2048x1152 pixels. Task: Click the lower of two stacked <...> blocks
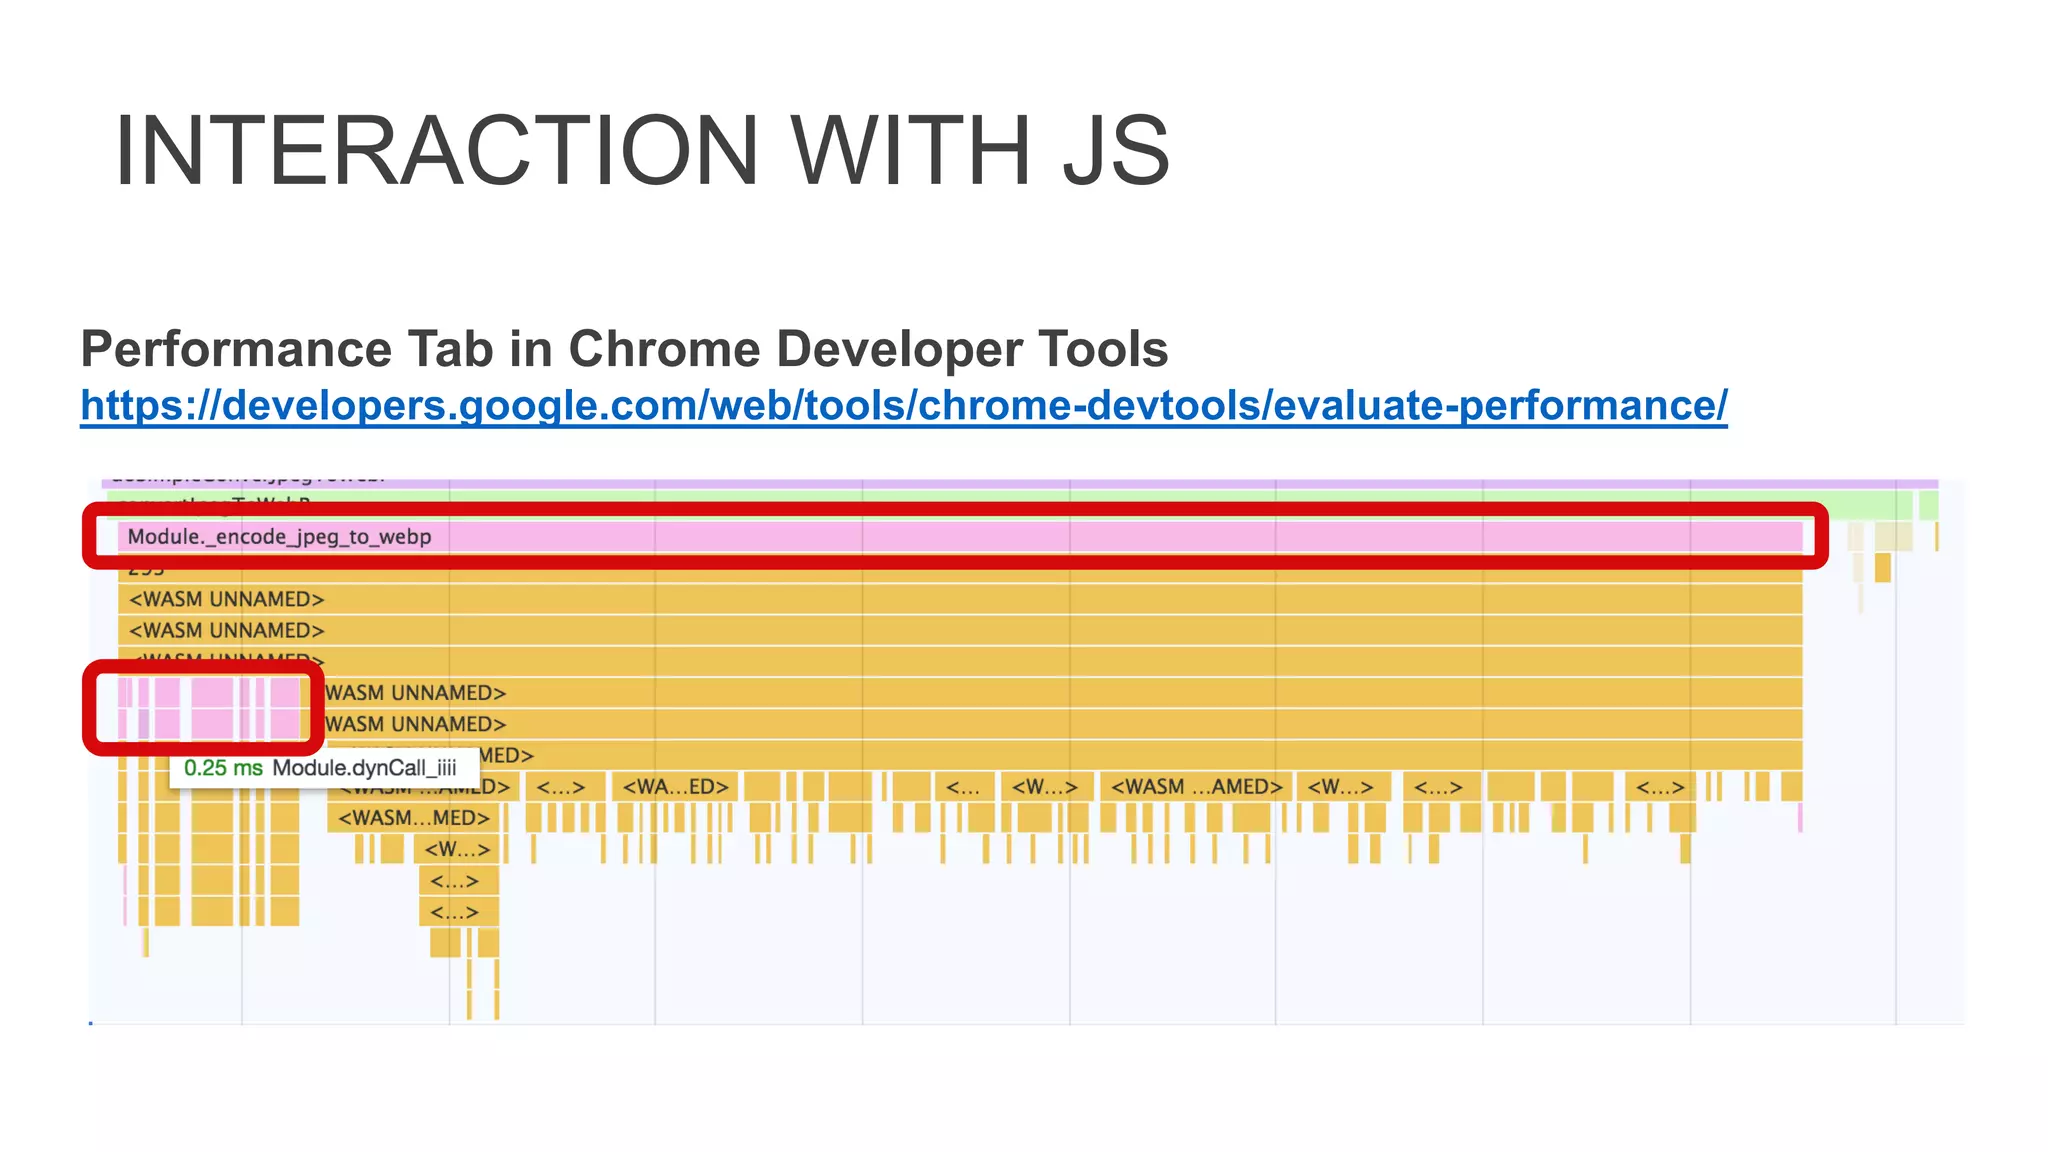[x=455, y=912]
